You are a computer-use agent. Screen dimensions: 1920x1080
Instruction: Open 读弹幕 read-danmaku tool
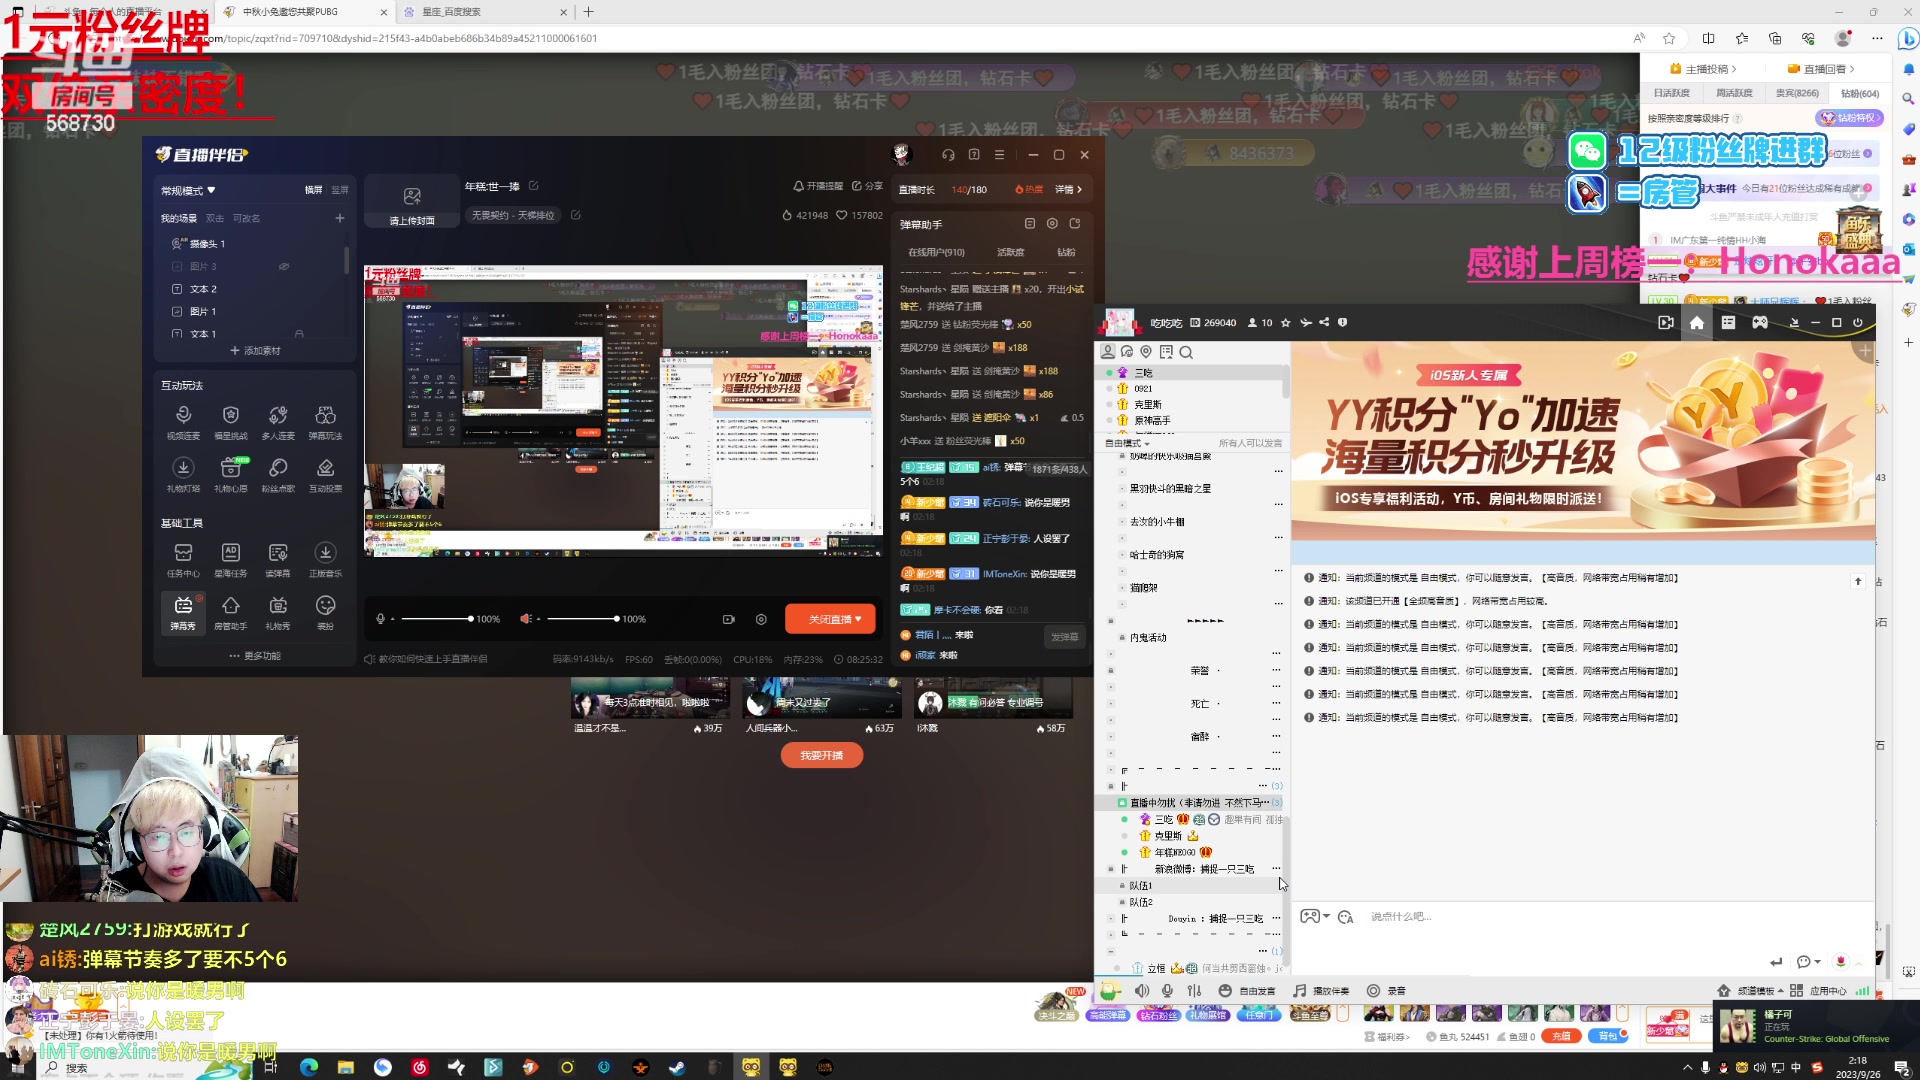[x=278, y=560]
